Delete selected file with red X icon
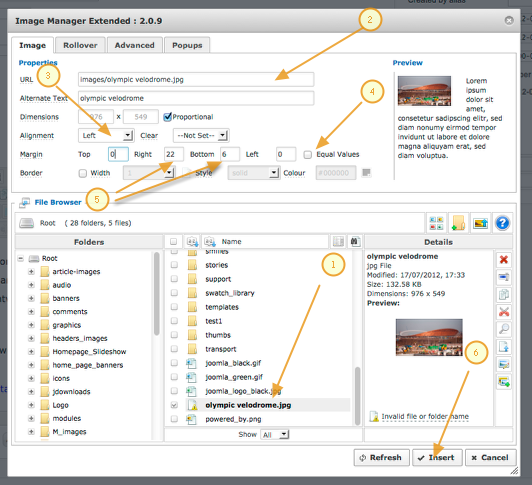 (x=504, y=260)
